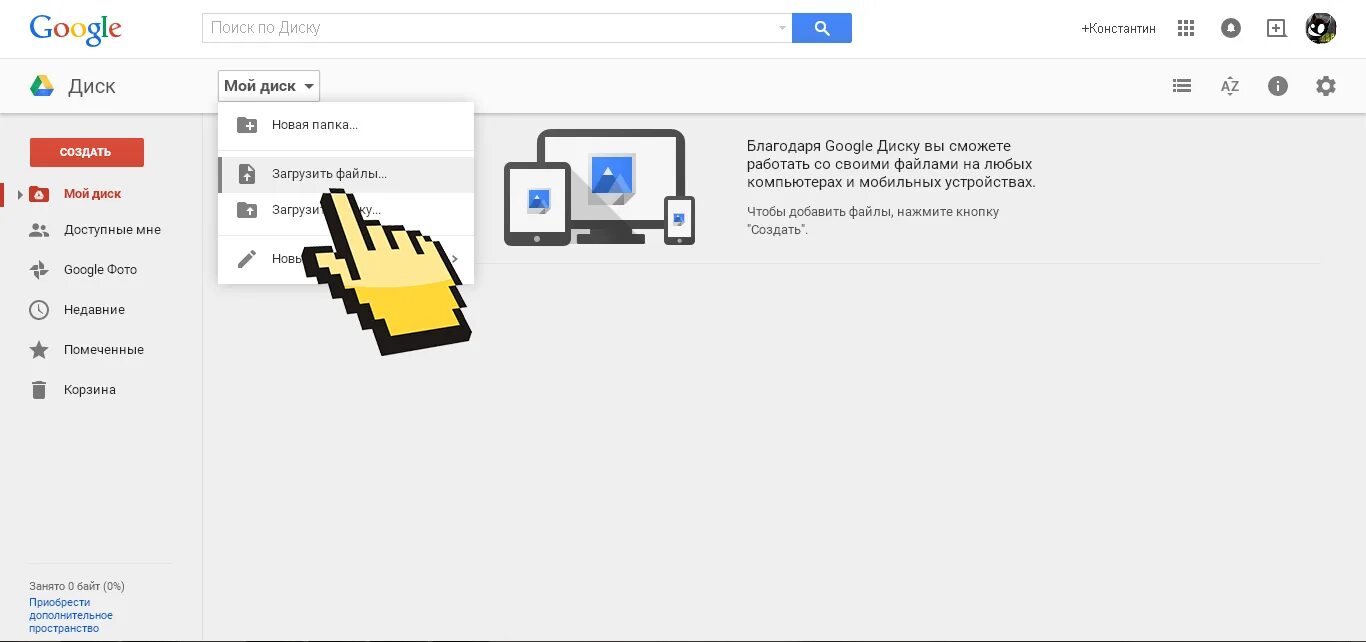Click the devices illustration image
The height and width of the screenshot is (642, 1366).
(599, 187)
